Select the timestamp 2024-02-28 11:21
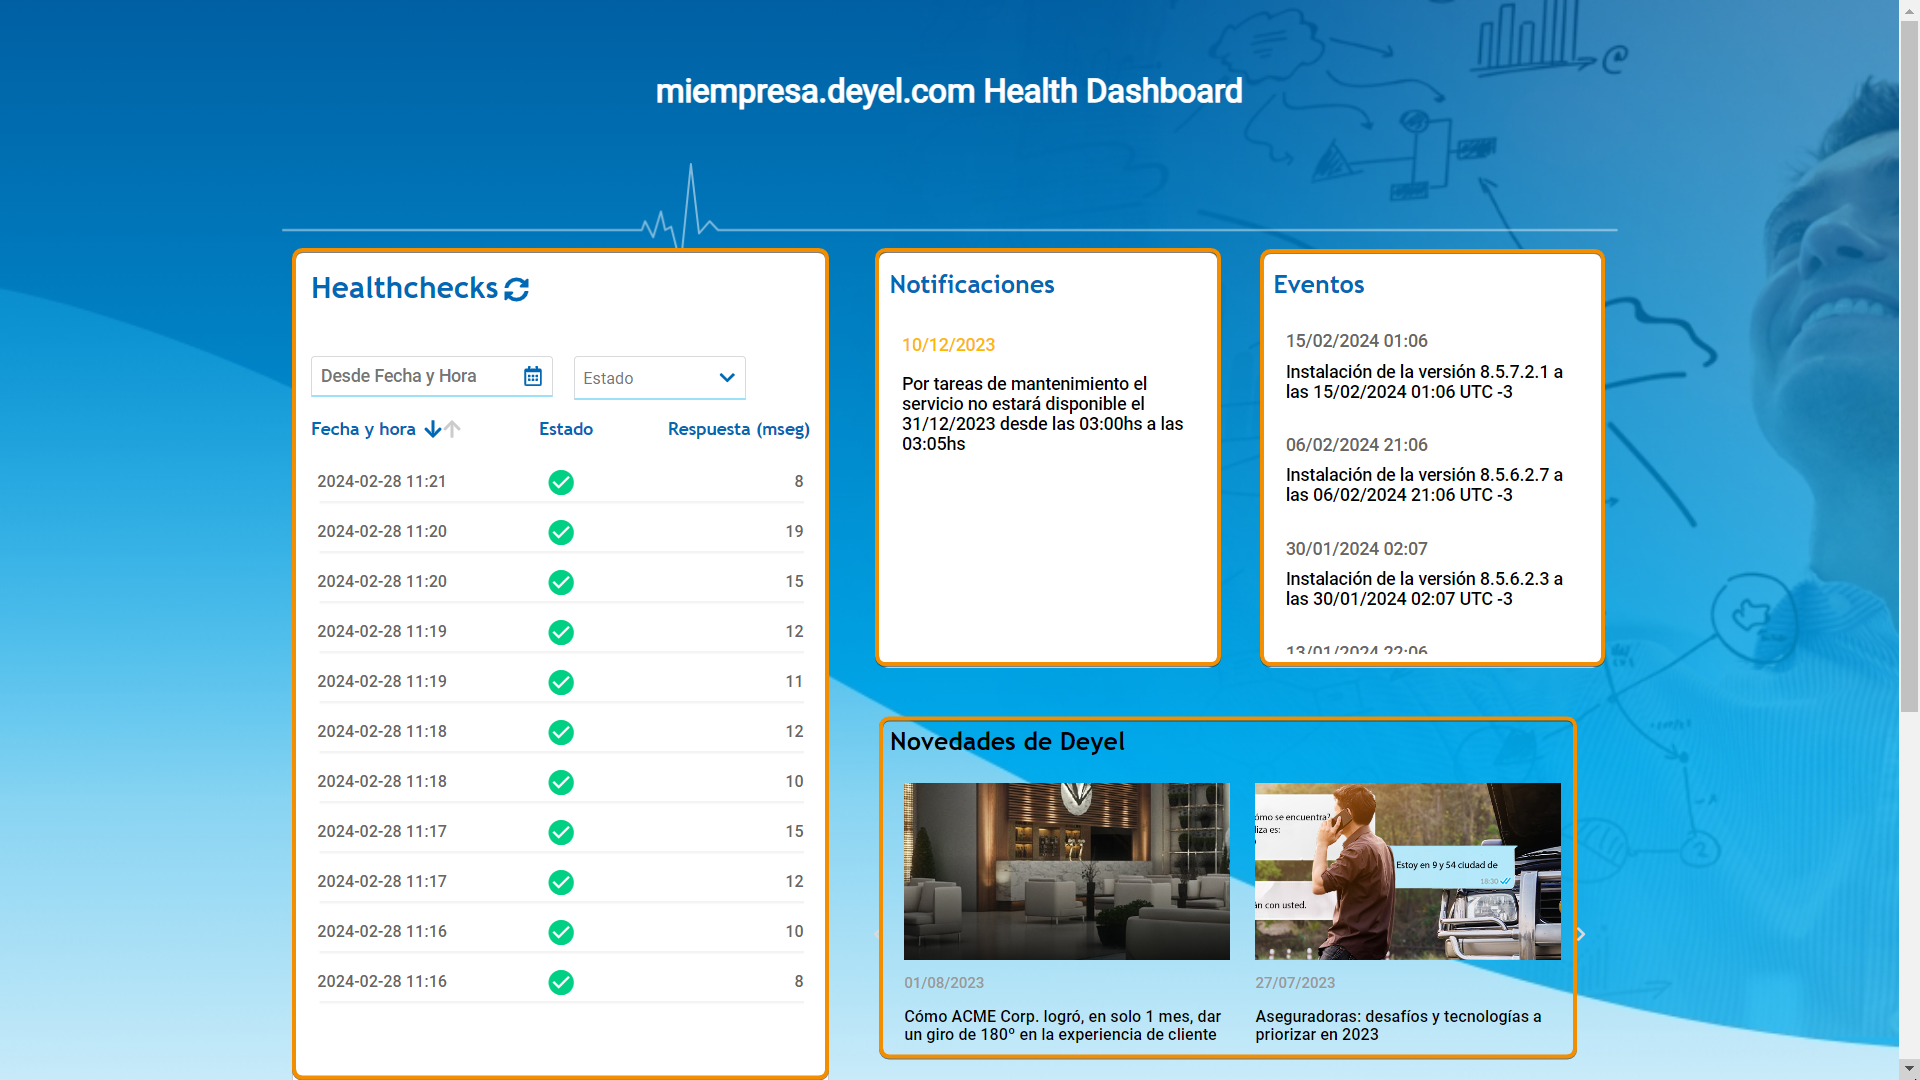1920x1080 pixels. pos(382,481)
